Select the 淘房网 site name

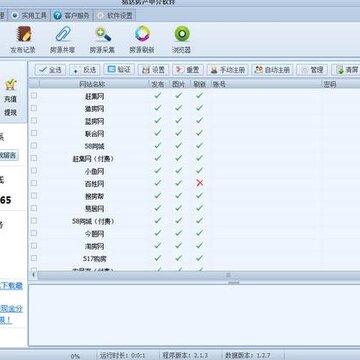94,246
